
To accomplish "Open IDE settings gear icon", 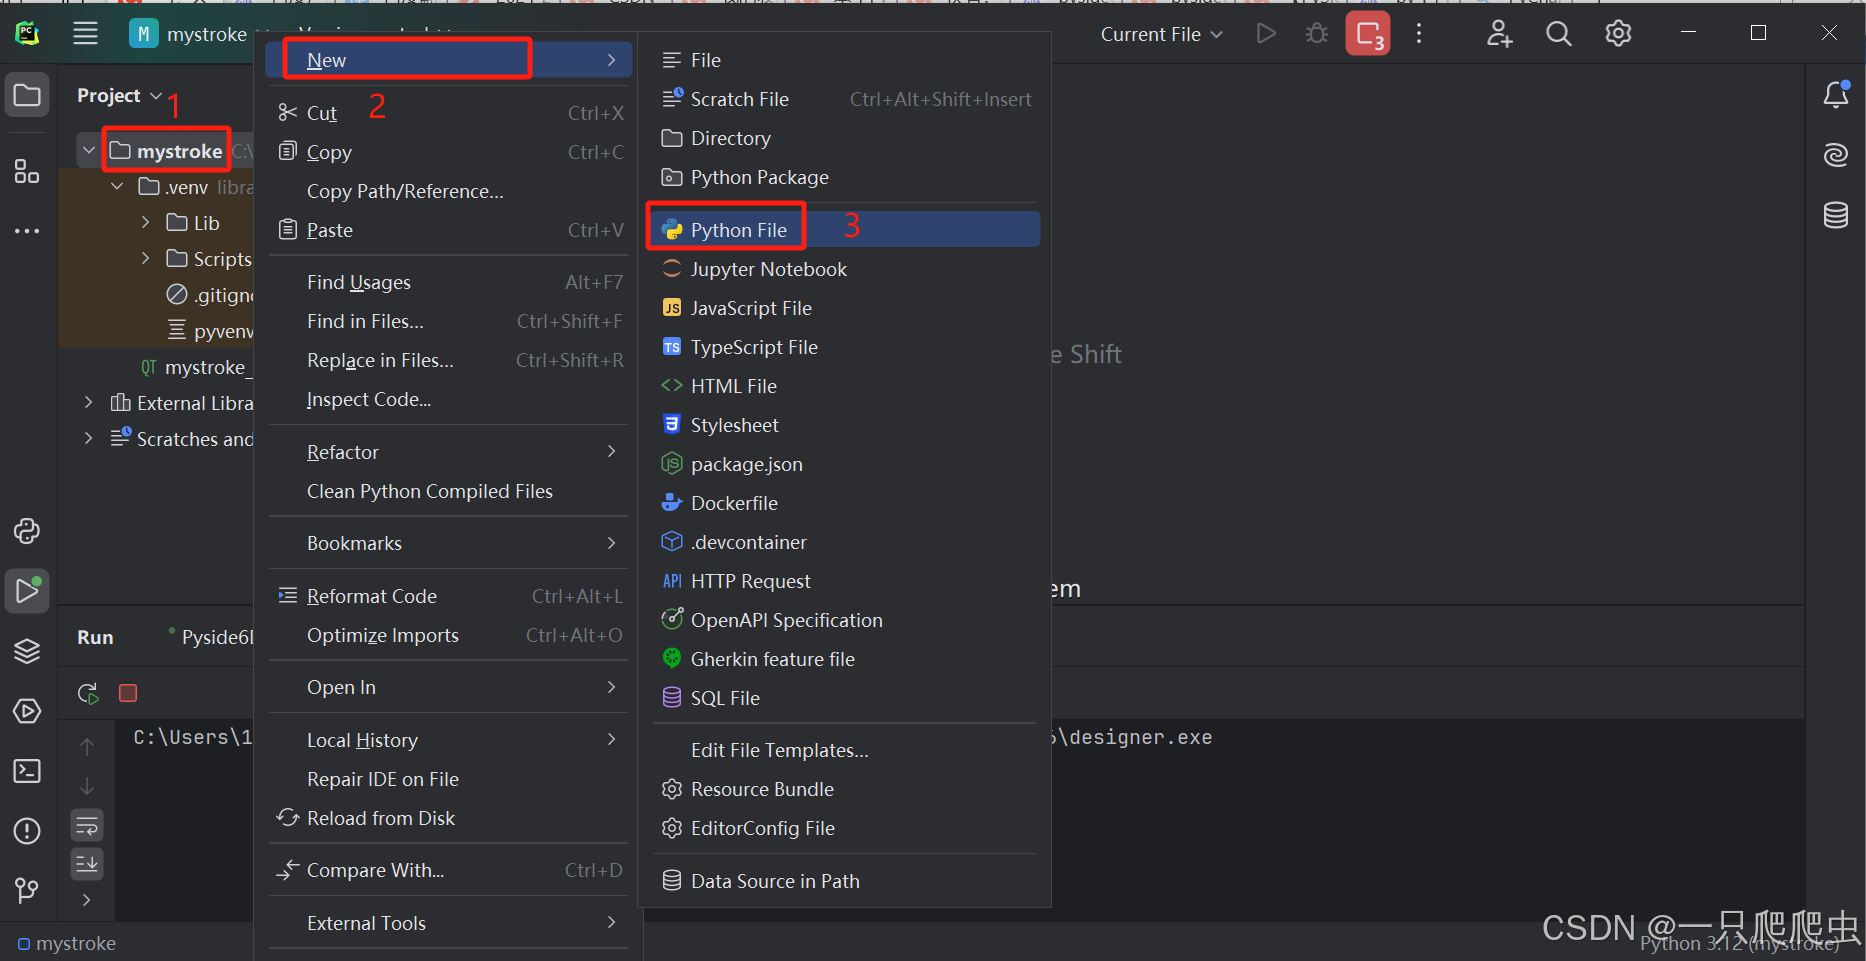I will [x=1618, y=33].
